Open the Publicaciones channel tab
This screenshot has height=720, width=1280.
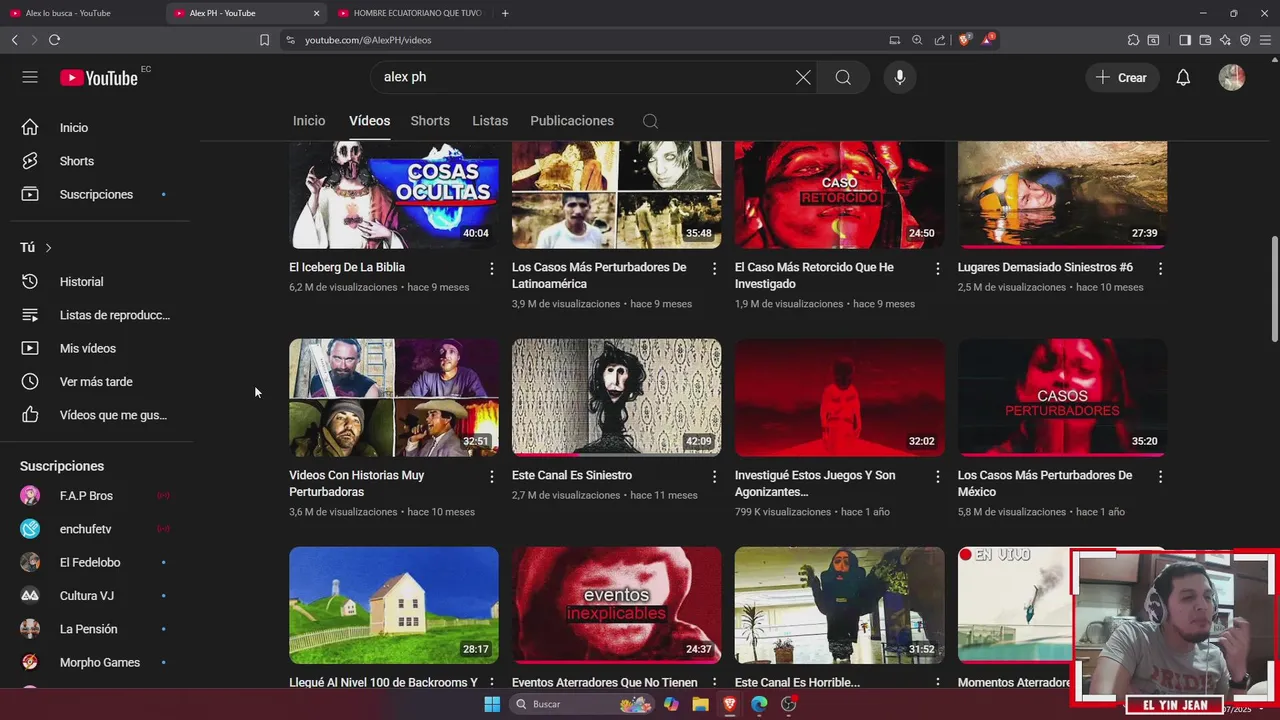click(572, 121)
